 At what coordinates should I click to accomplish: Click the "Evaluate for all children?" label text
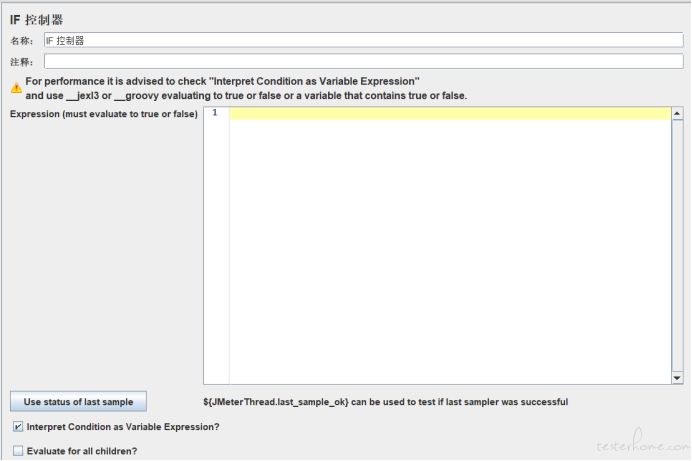[82, 451]
